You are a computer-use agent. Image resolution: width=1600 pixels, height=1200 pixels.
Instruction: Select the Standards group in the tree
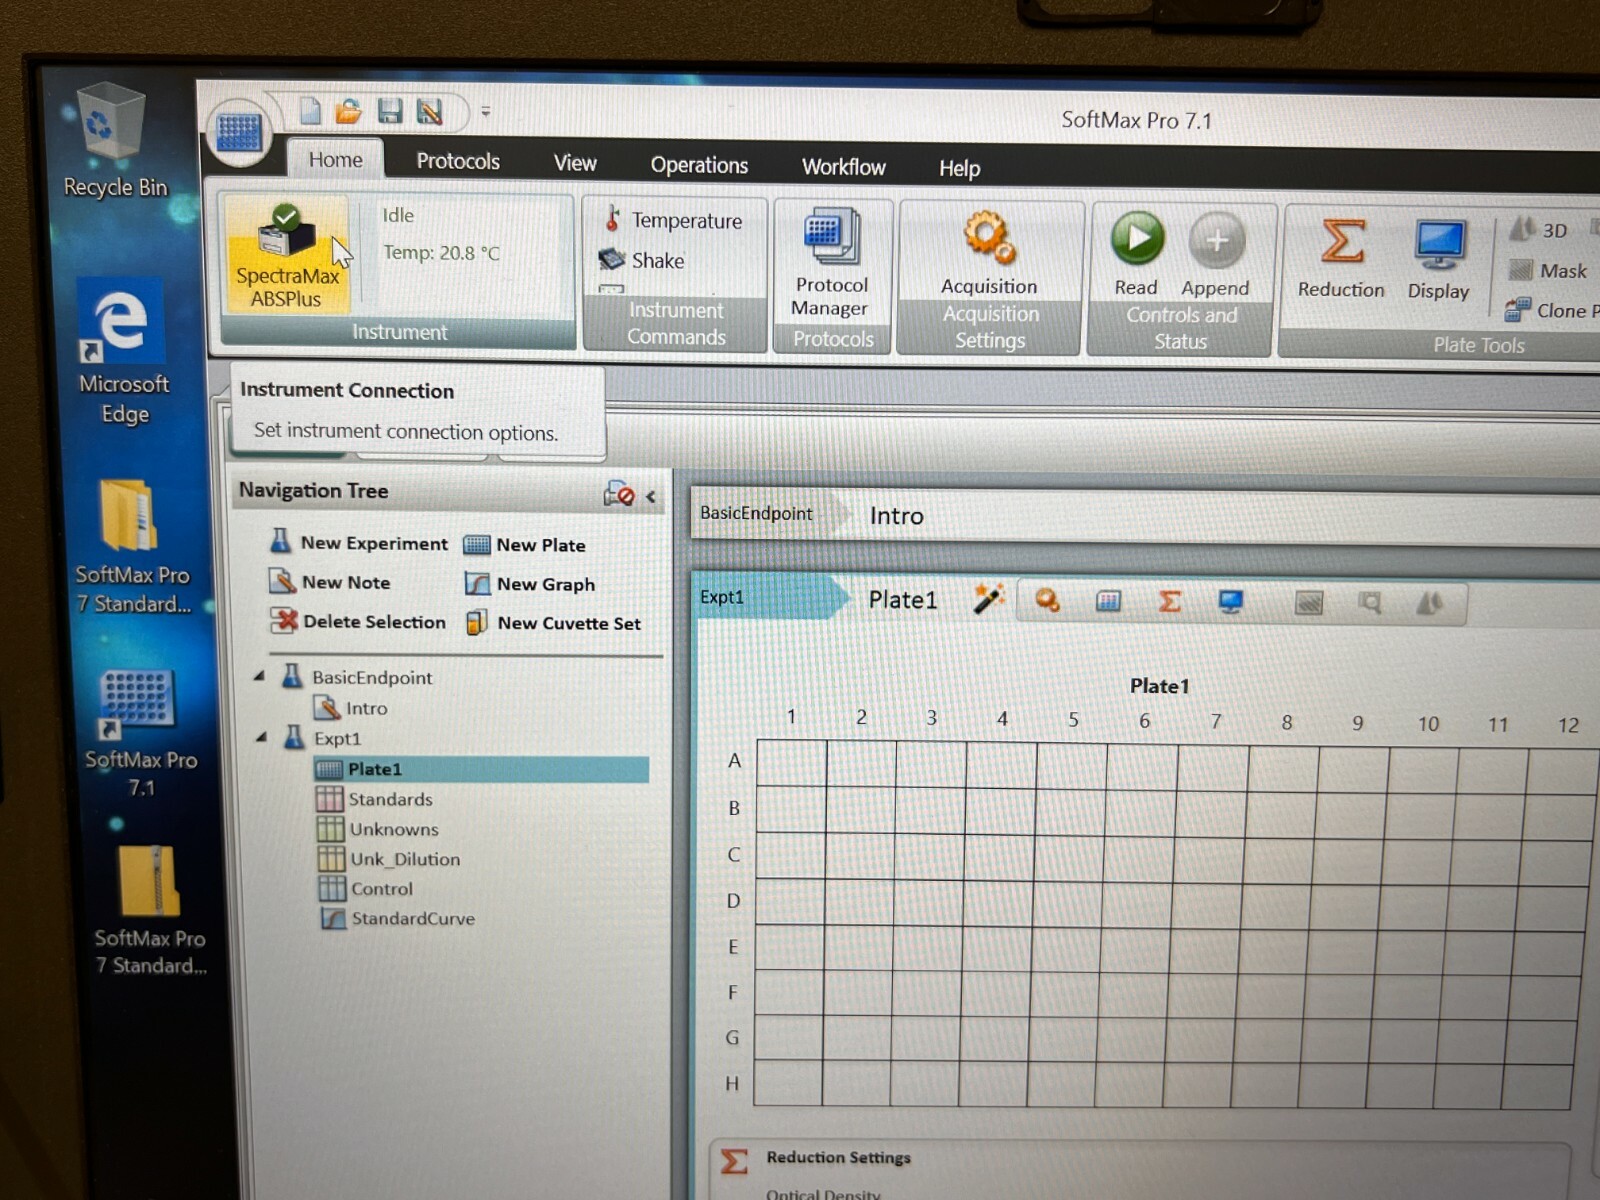point(375,799)
